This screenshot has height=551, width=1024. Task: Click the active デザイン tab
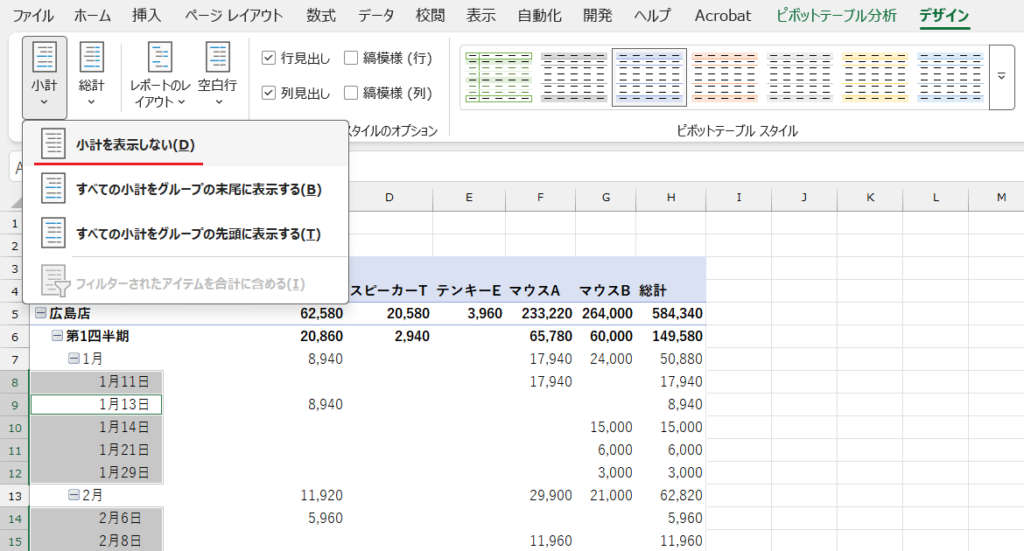click(944, 16)
